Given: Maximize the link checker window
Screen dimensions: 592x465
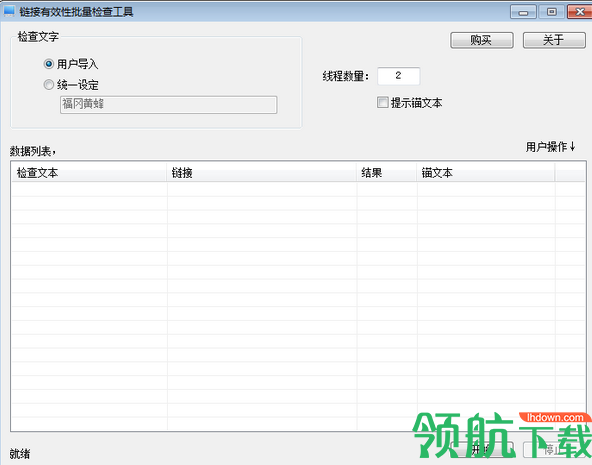Looking at the screenshot, I should tap(551, 12).
